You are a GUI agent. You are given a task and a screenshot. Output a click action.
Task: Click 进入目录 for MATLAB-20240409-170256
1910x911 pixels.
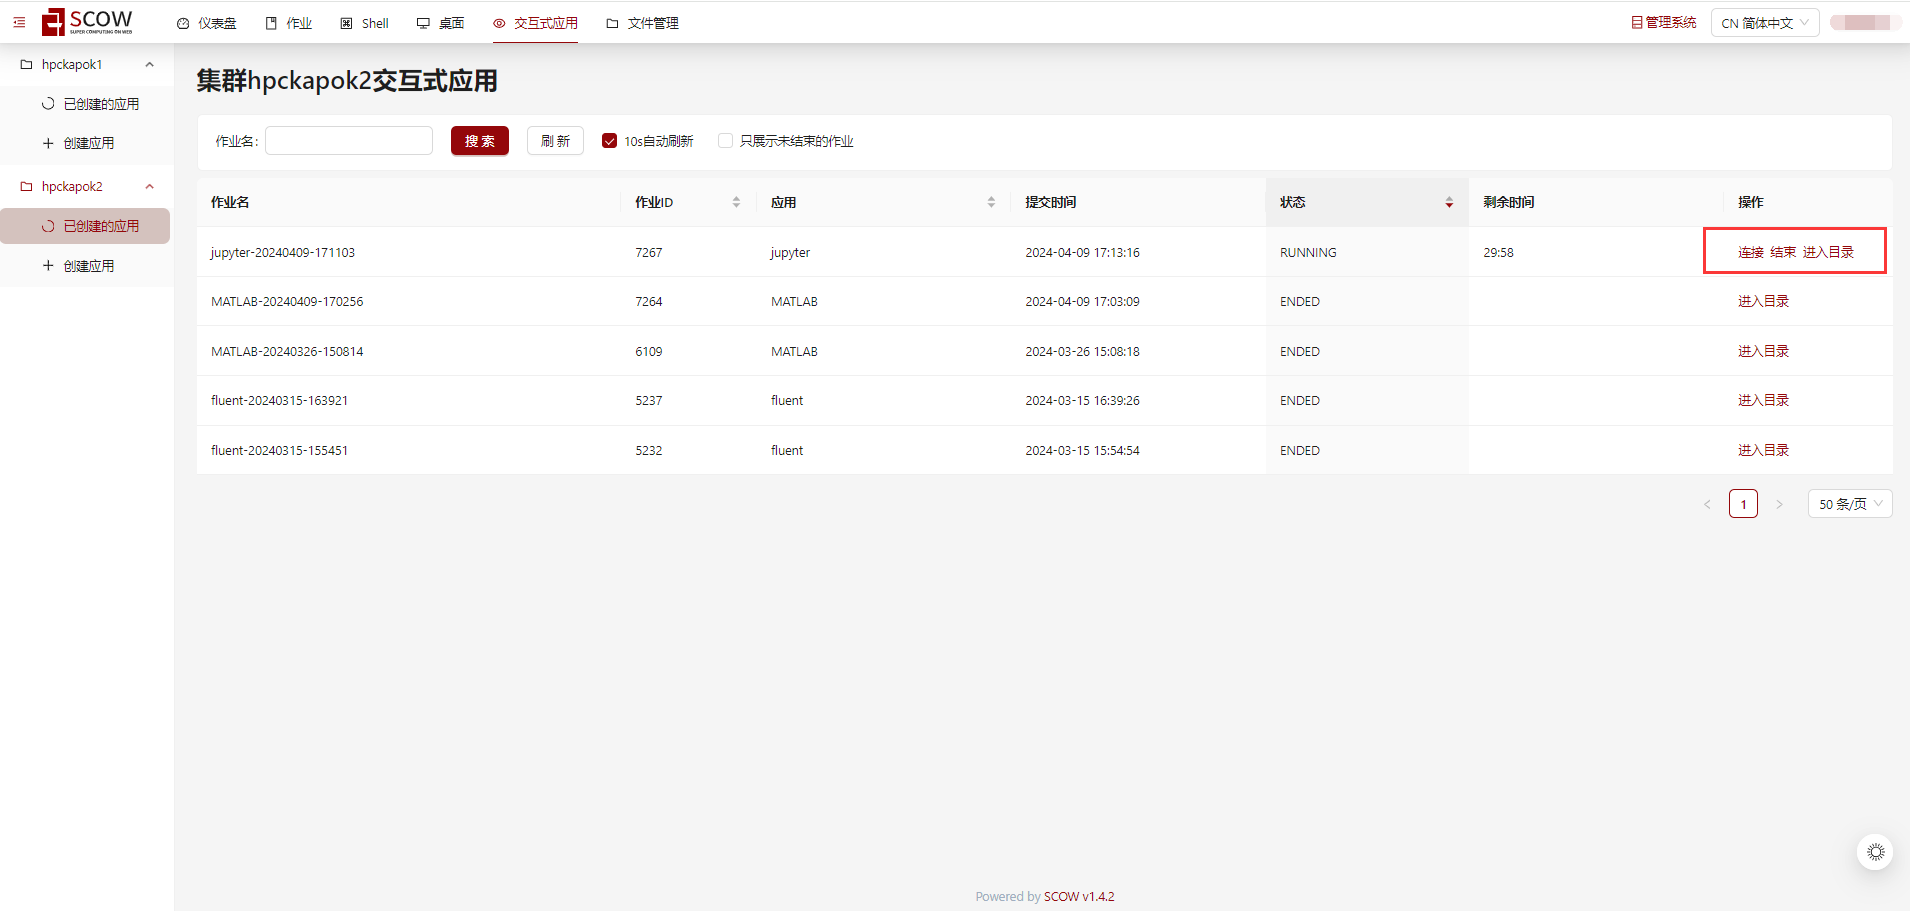[1763, 301]
